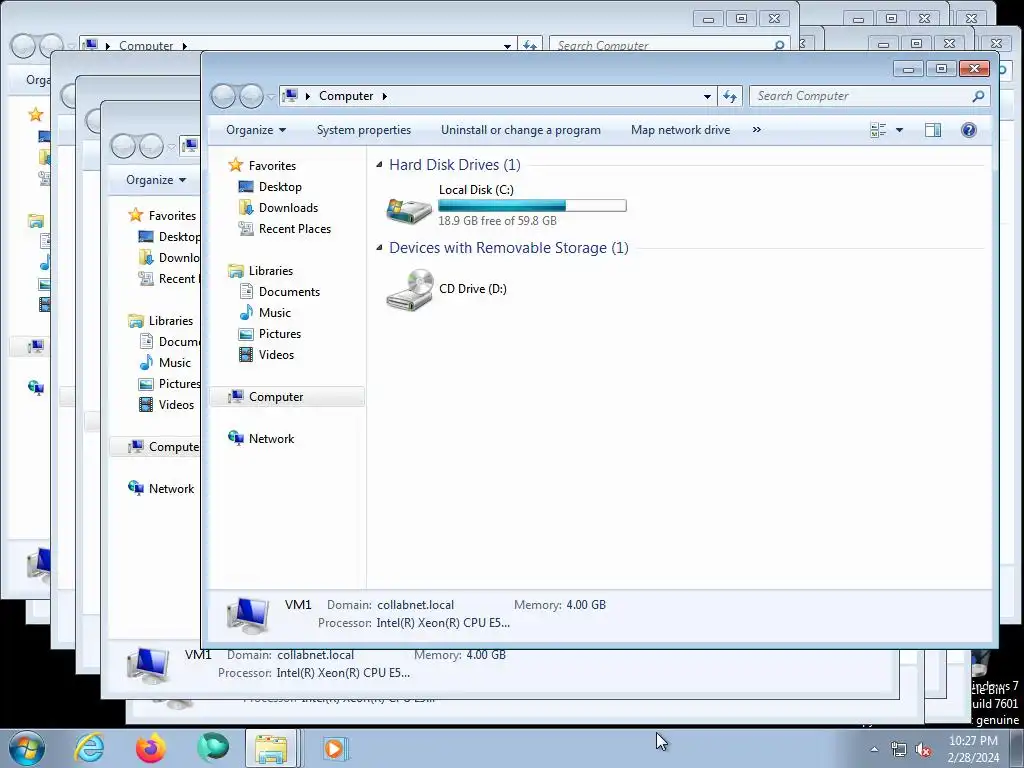Open the Windows Explorer taskbar button
This screenshot has height=768, width=1024.
[271, 748]
